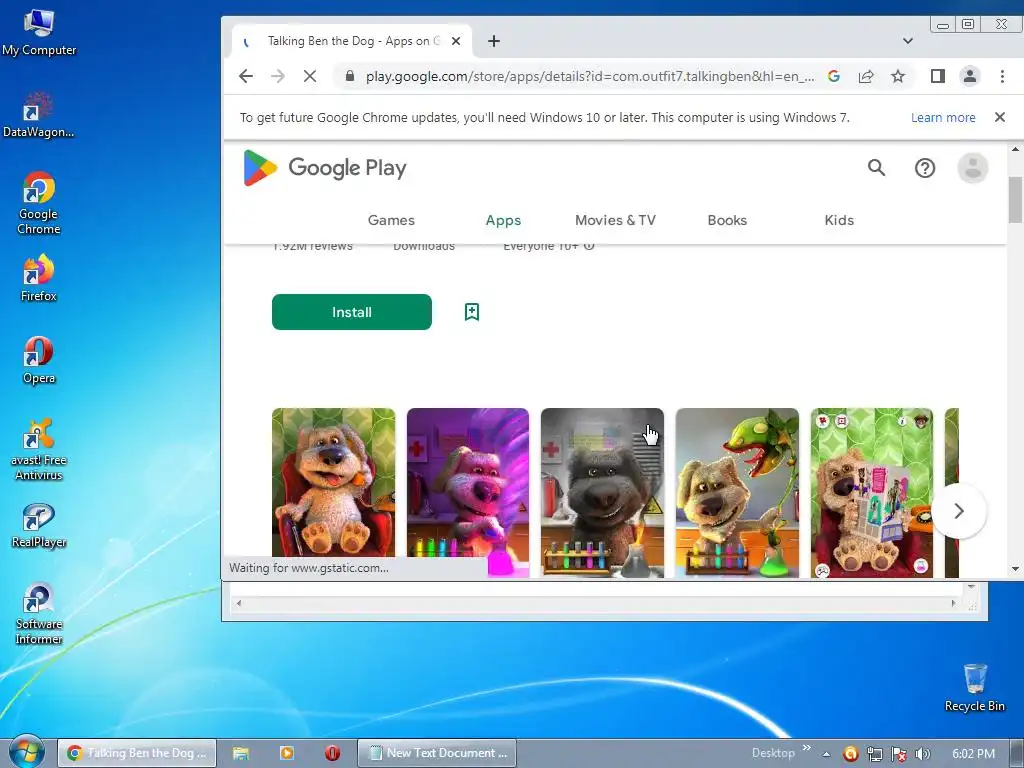Viewport: 1024px width, 768px height.
Task: Click the Chrome Talking Ben taskbar button
Action: click(137, 753)
